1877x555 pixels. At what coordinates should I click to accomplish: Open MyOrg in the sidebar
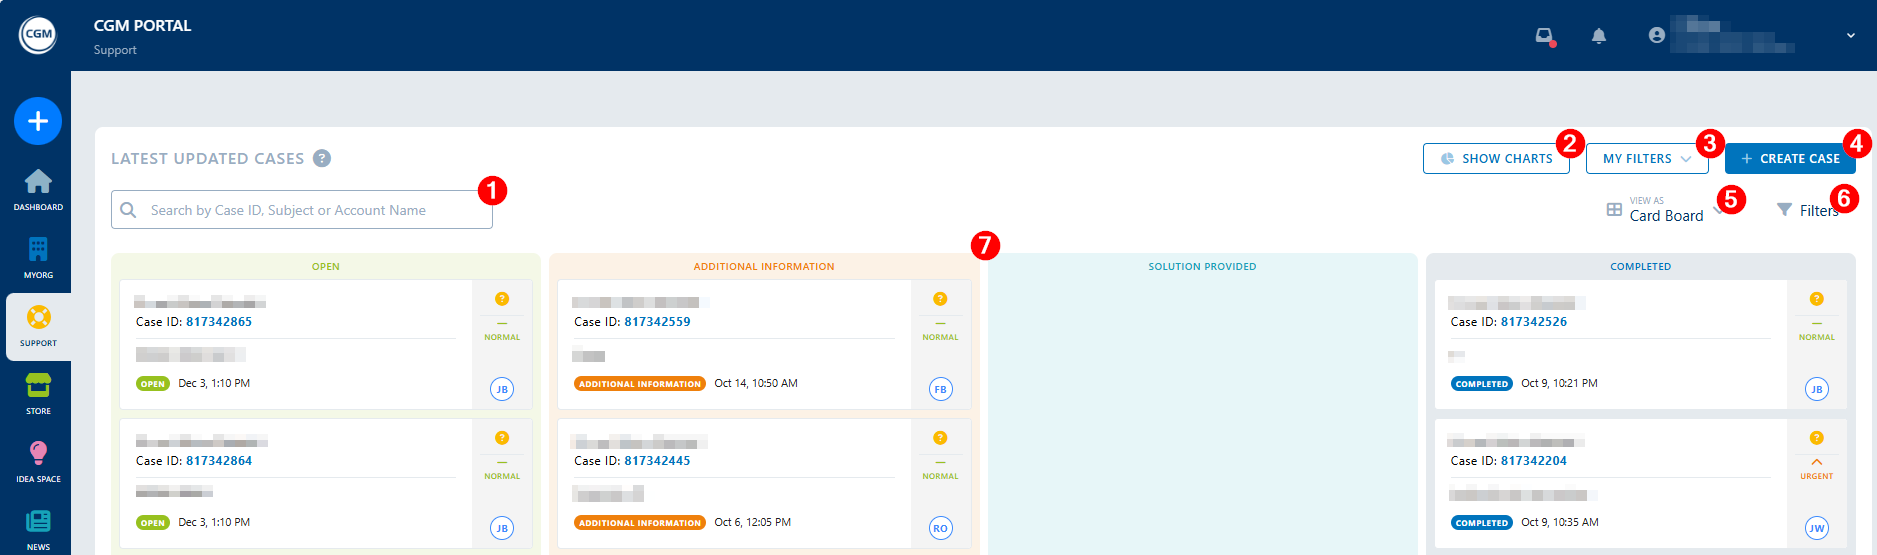(38, 258)
